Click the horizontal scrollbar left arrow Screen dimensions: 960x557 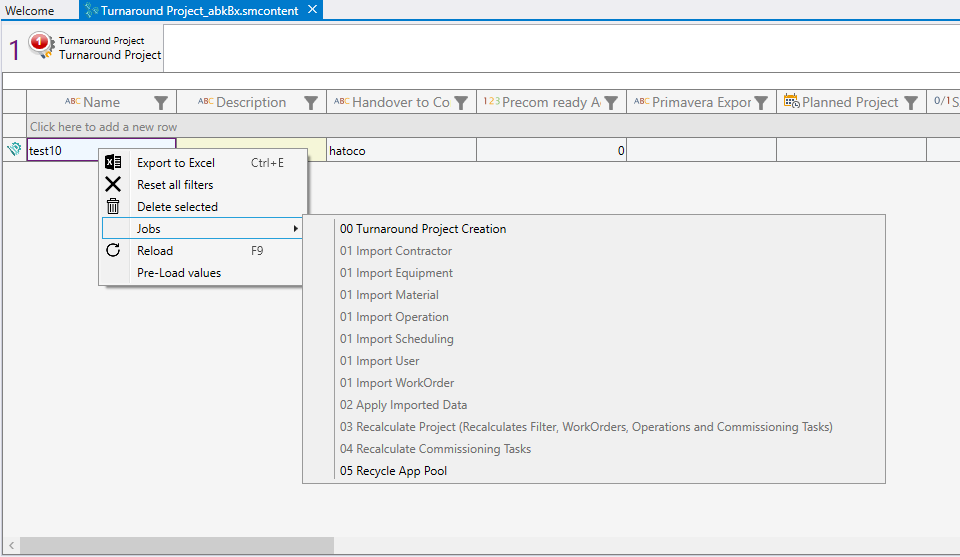(x=11, y=546)
